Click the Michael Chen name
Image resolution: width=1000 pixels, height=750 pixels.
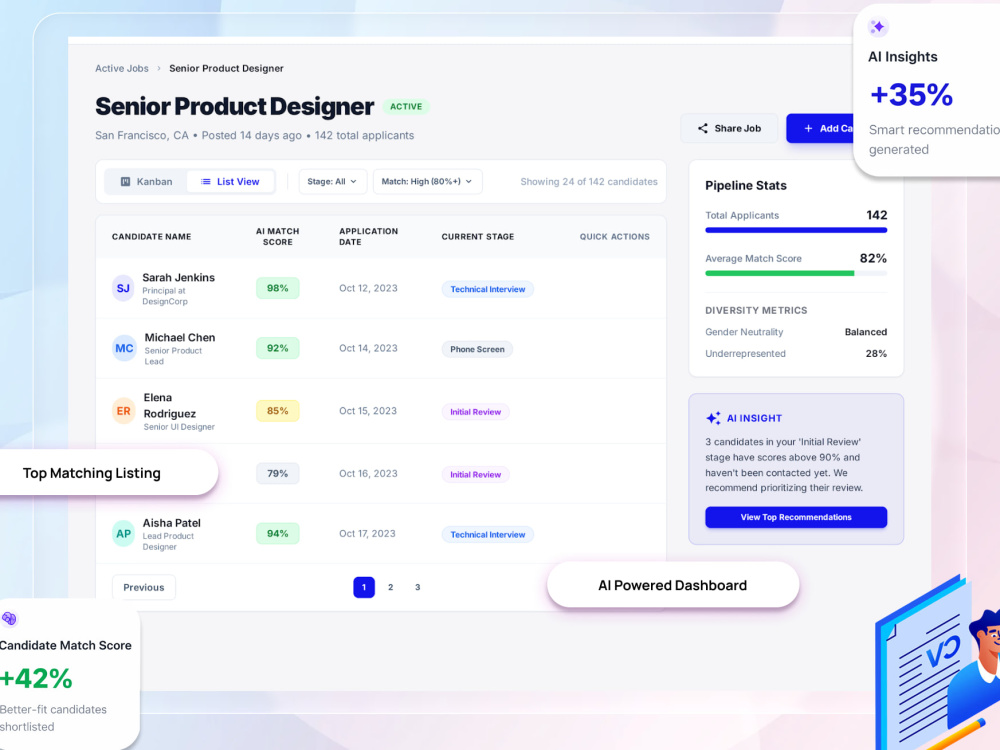click(180, 337)
